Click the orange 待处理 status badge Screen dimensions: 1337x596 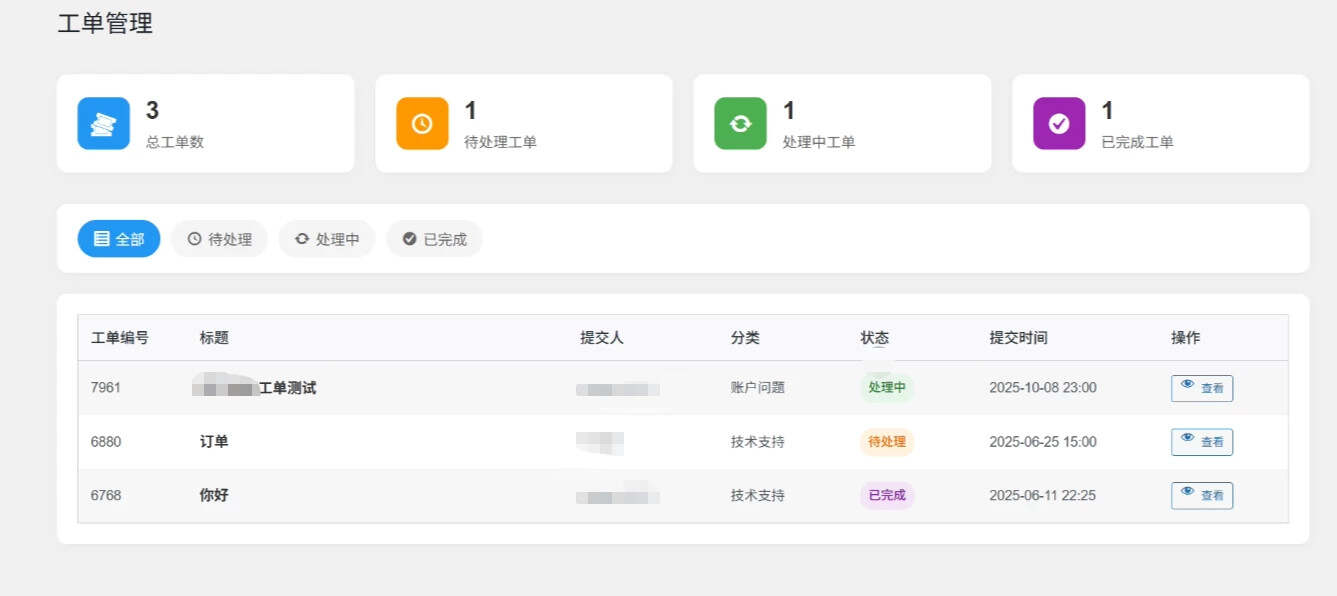point(887,442)
